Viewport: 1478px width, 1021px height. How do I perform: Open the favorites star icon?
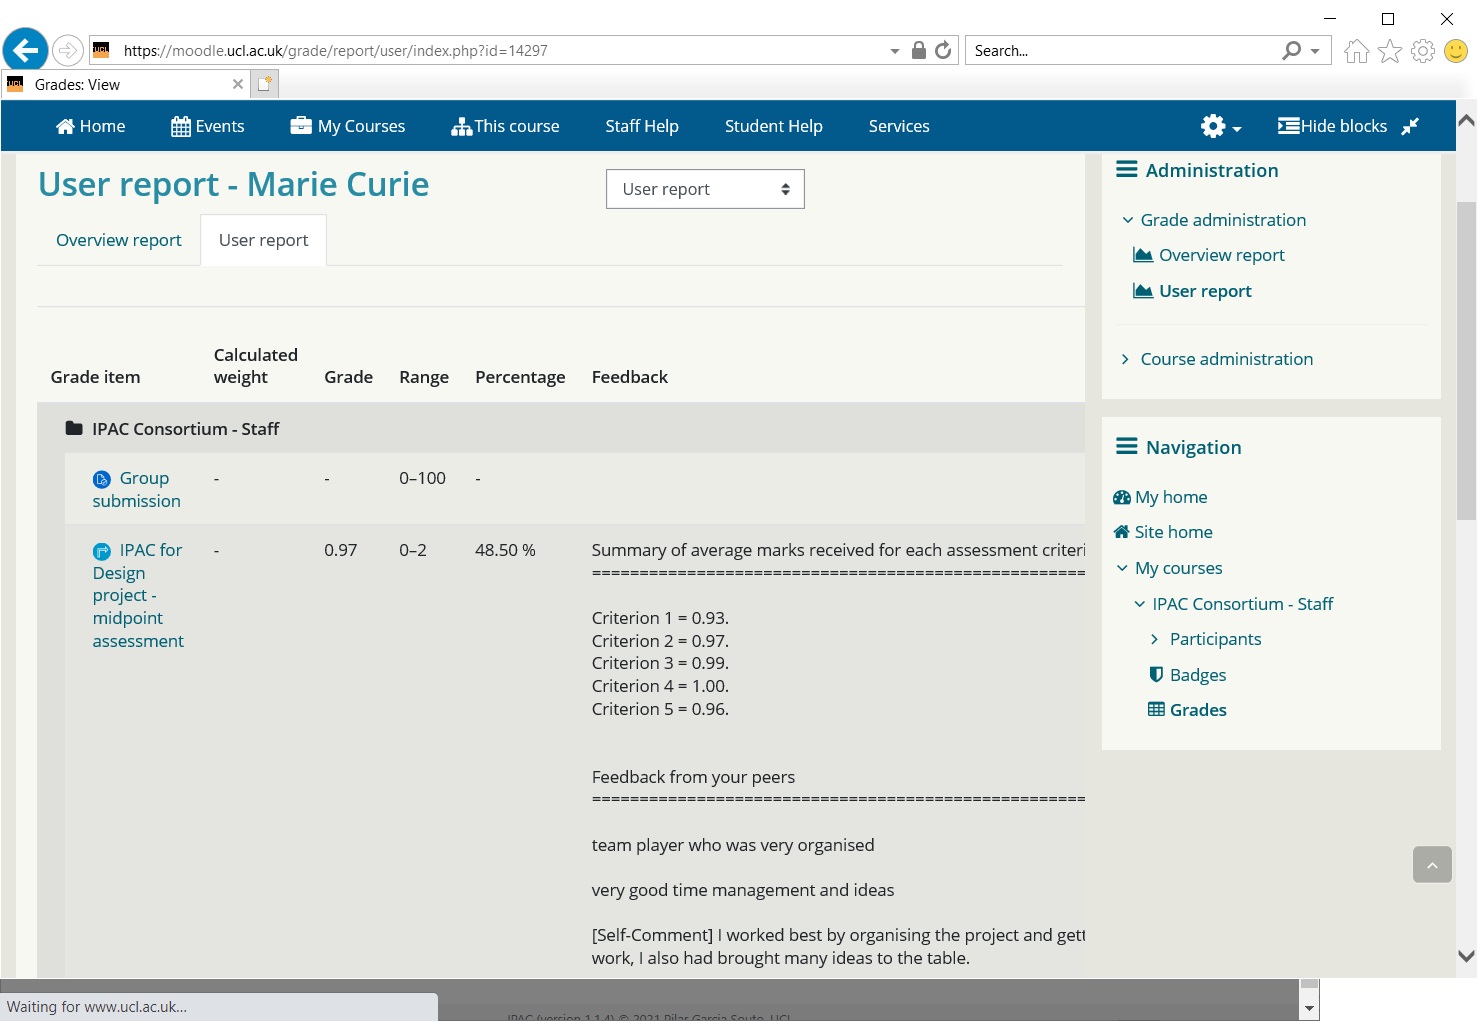click(x=1390, y=51)
